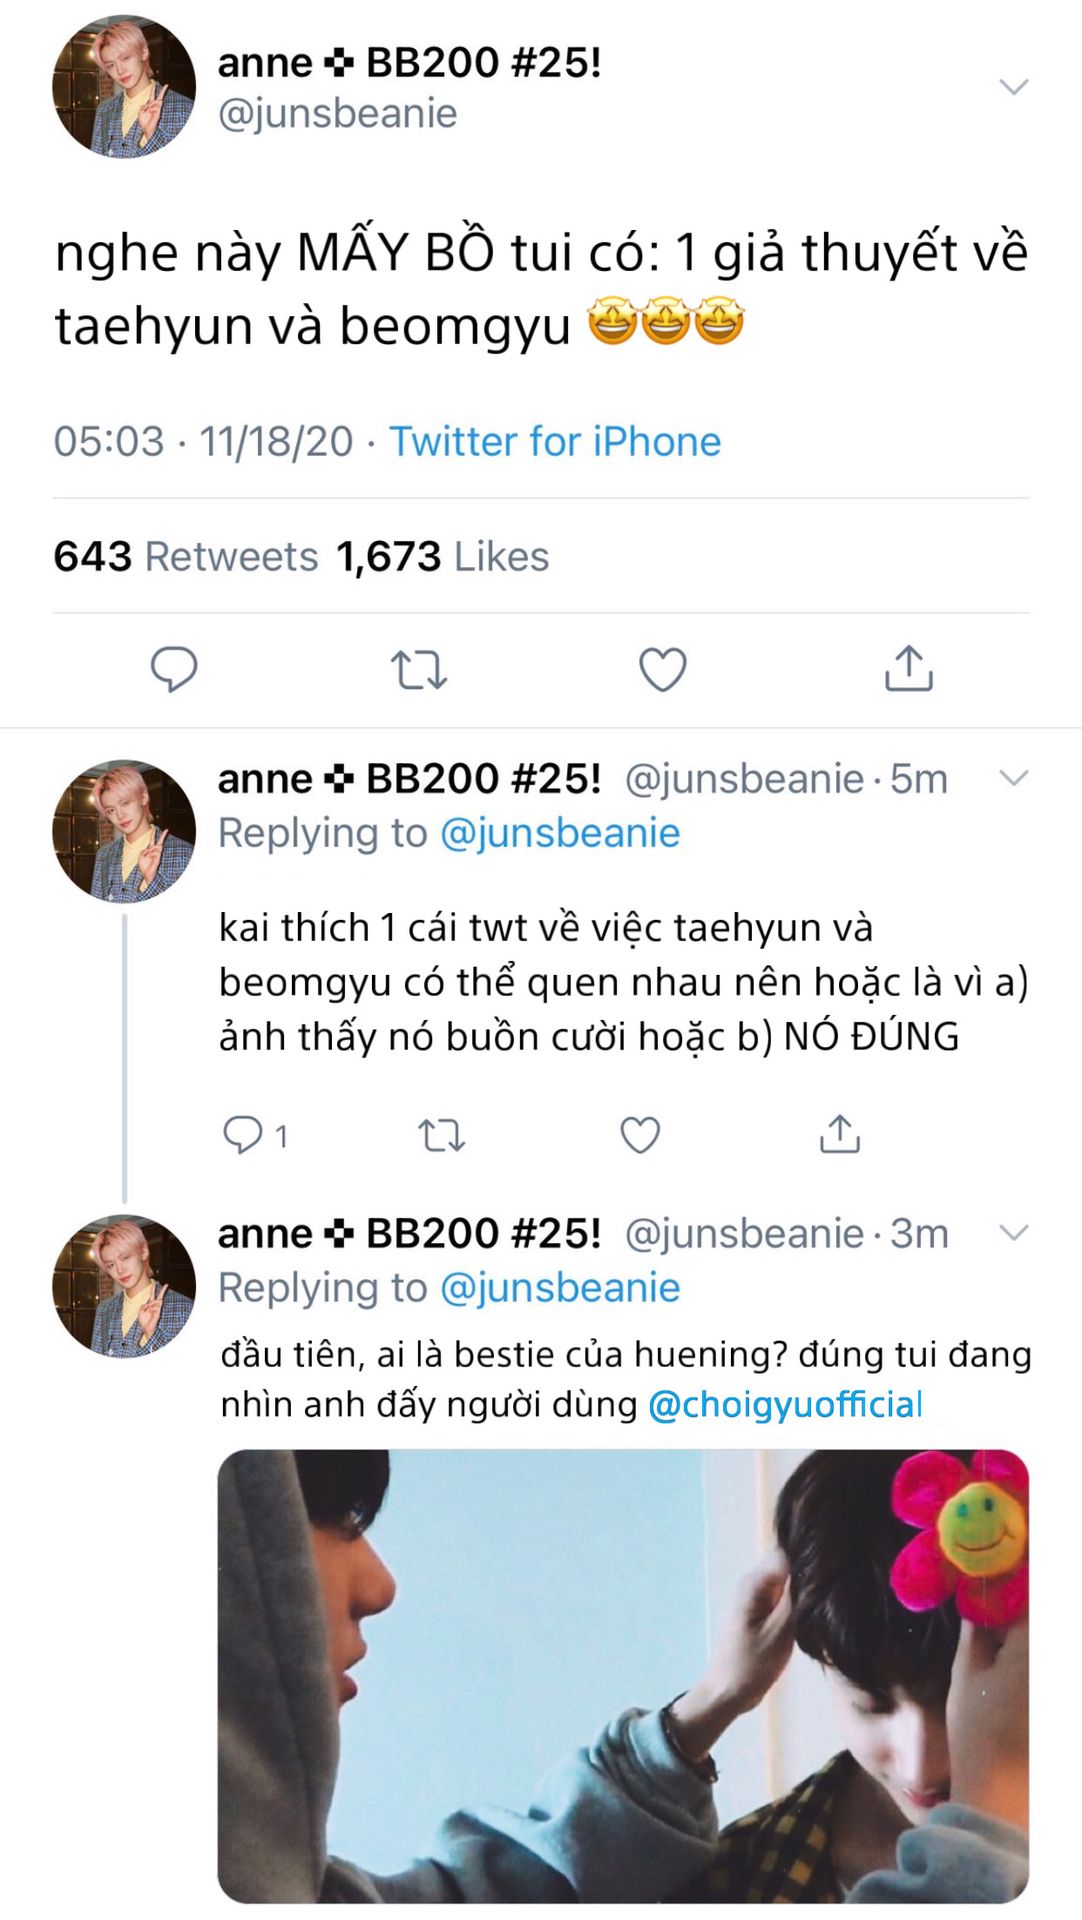This screenshot has width=1082, height=1920.
Task: Open the attached photo in the 3m reply
Action: [x=623, y=1675]
